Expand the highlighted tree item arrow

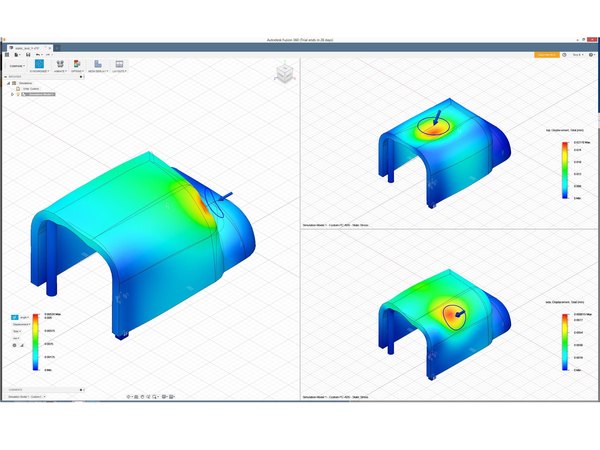[12, 94]
